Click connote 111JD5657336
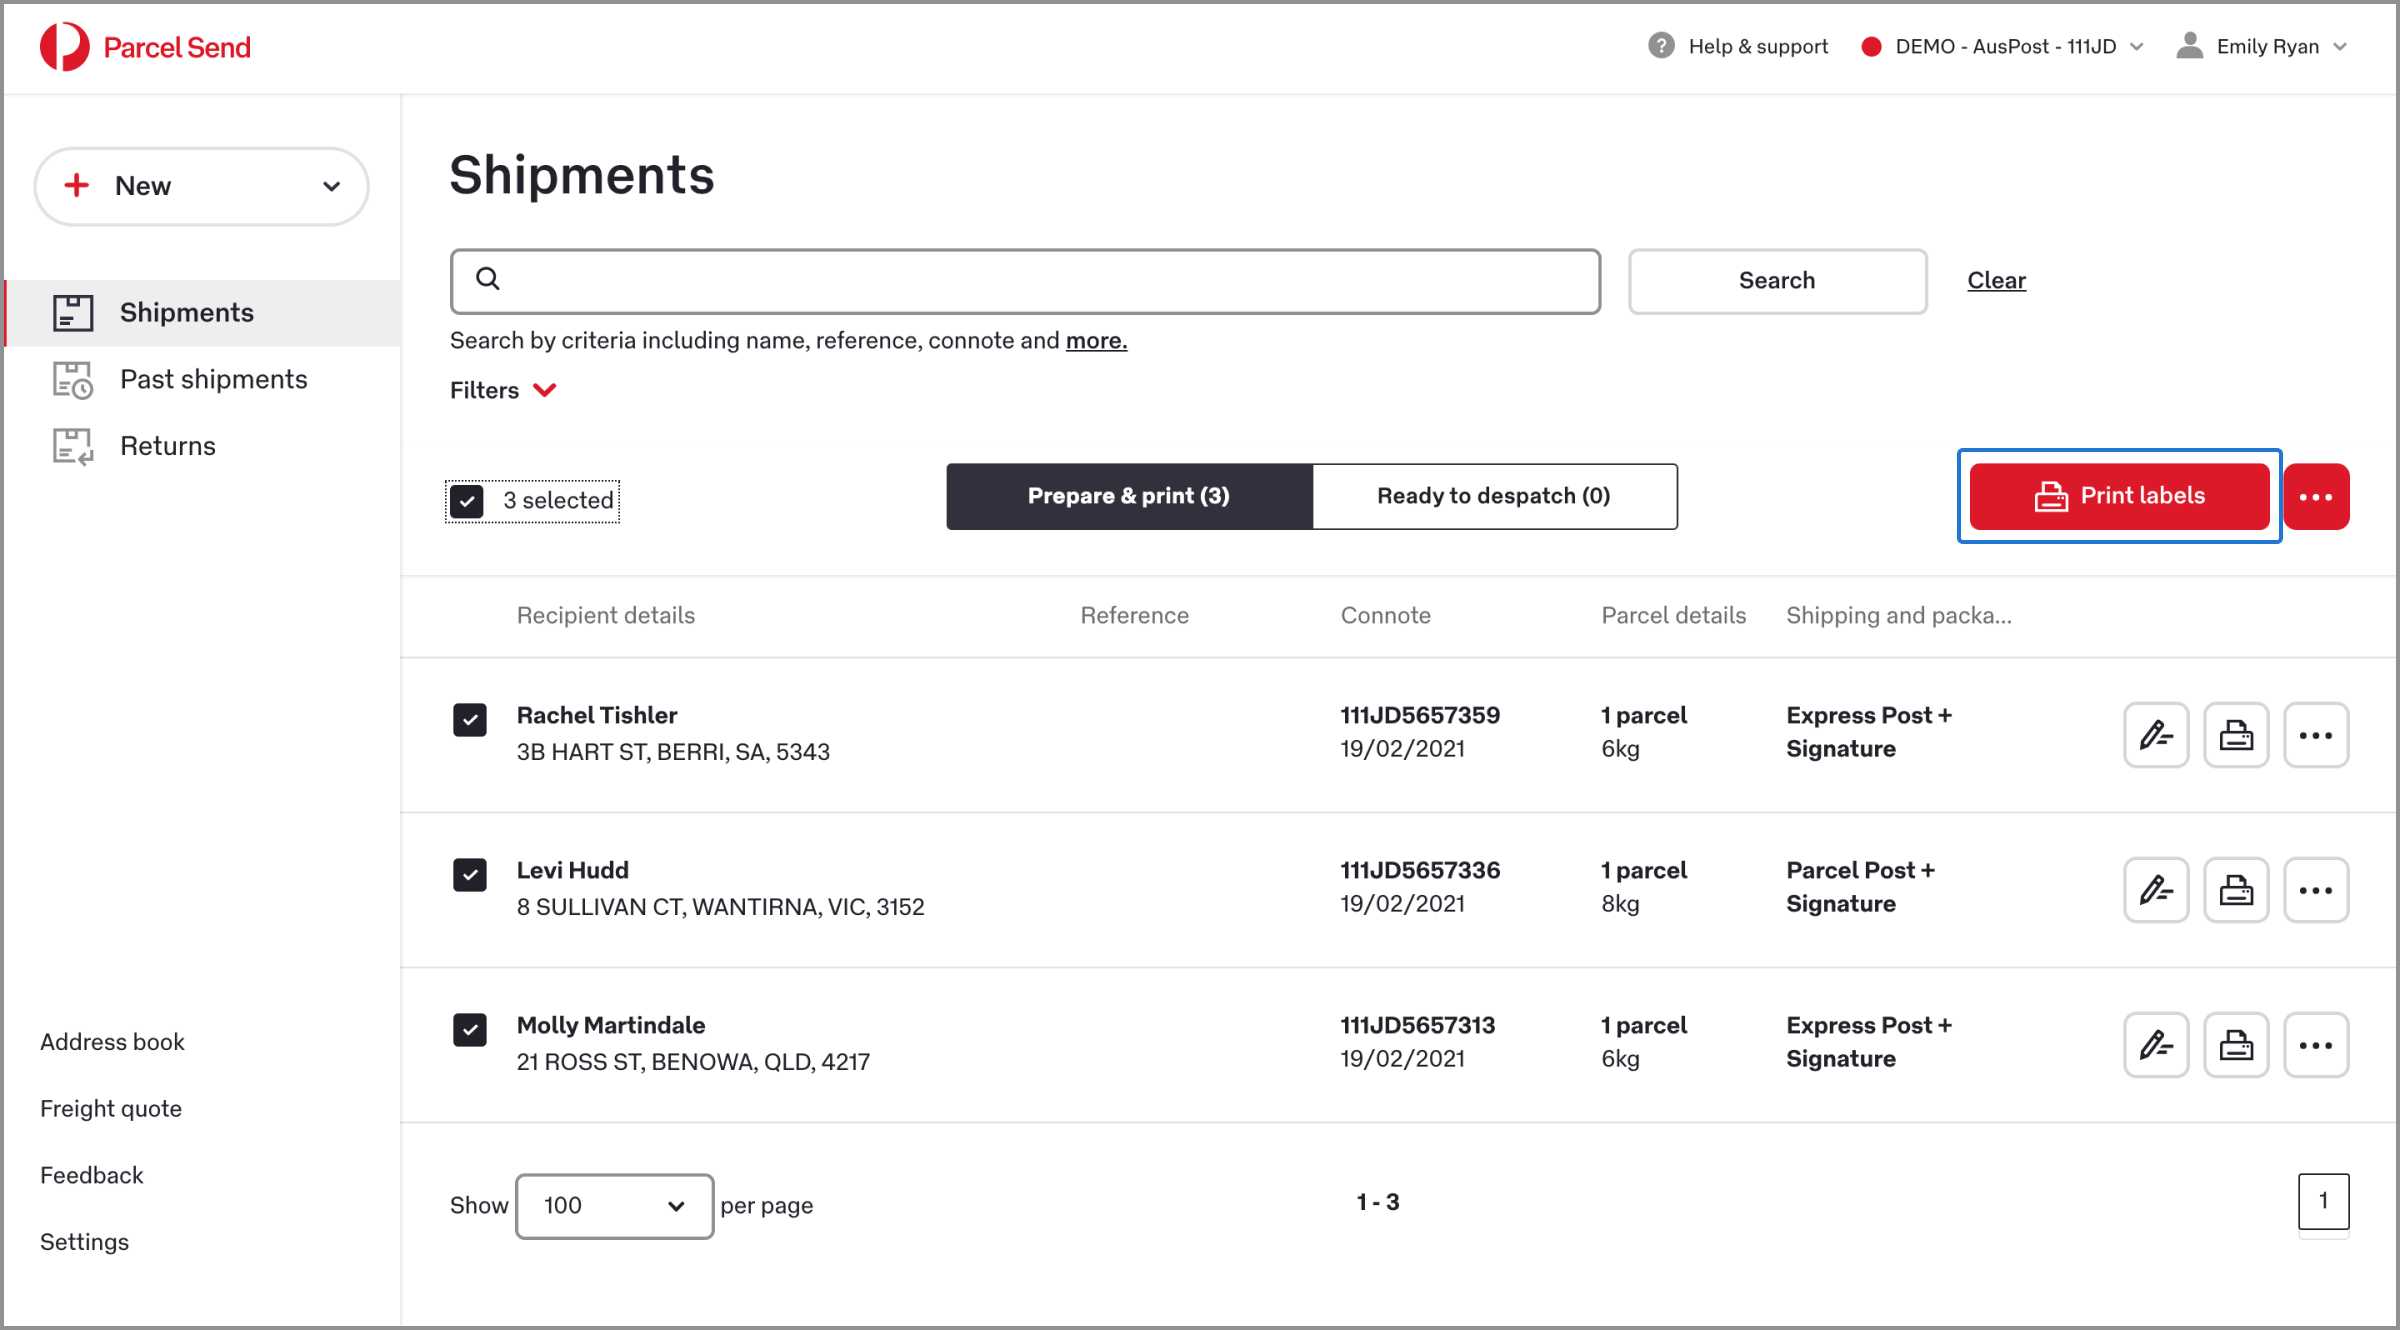Viewport: 2400px width, 1330px height. (x=1420, y=871)
